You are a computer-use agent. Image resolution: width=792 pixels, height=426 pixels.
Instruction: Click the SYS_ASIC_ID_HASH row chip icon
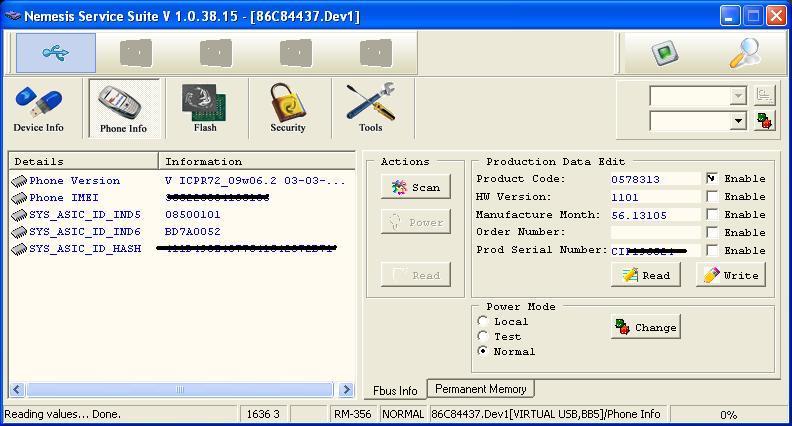[19, 249]
